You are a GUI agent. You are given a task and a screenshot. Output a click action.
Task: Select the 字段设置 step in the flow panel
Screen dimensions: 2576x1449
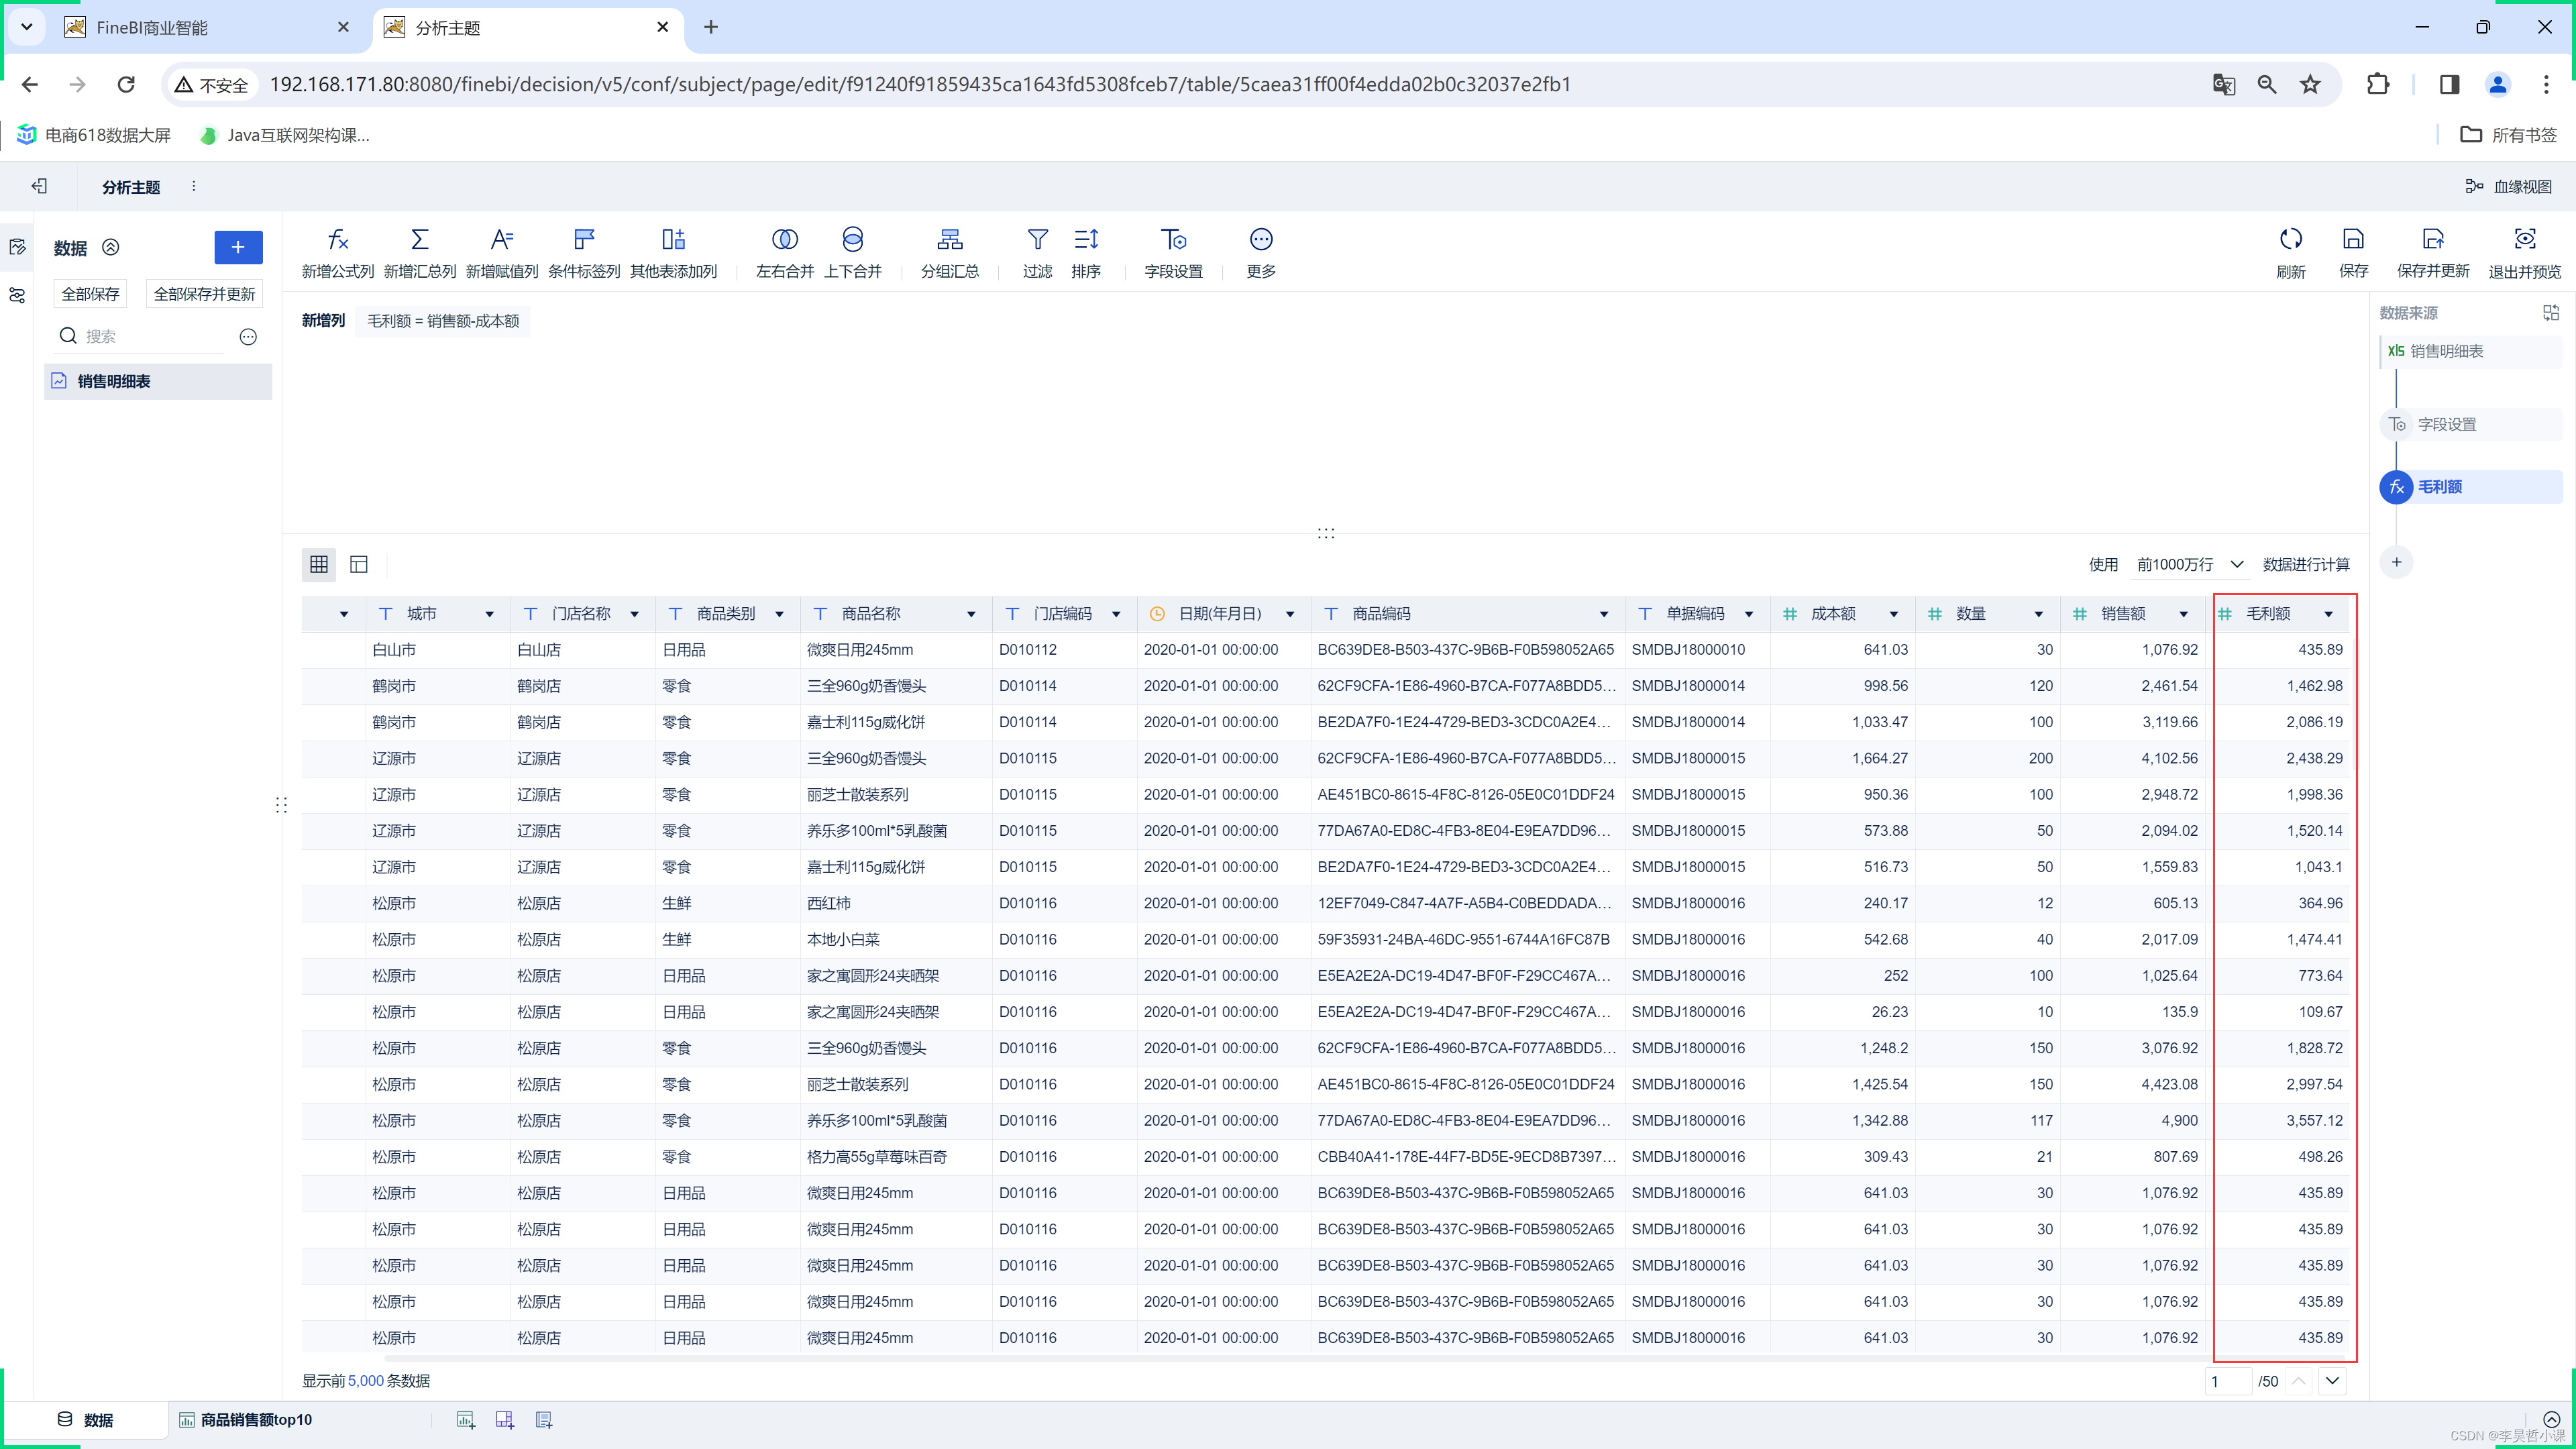2470,424
